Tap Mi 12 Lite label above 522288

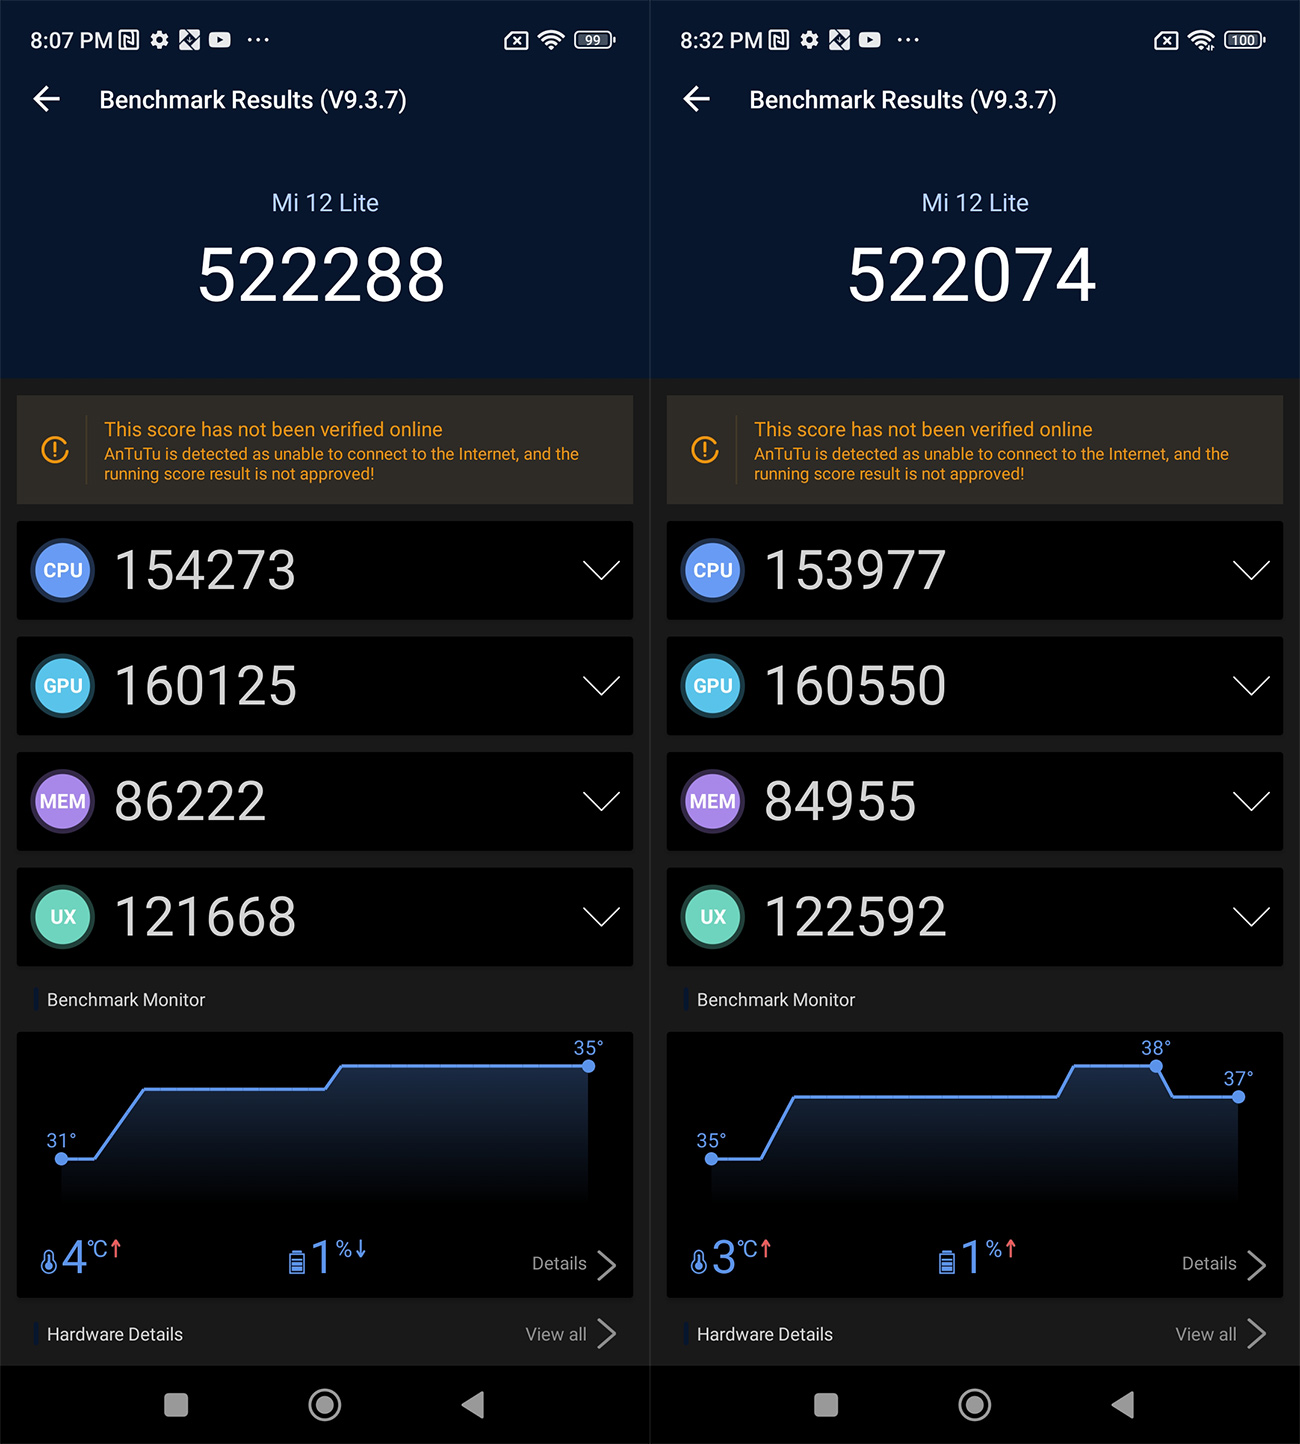[325, 203]
